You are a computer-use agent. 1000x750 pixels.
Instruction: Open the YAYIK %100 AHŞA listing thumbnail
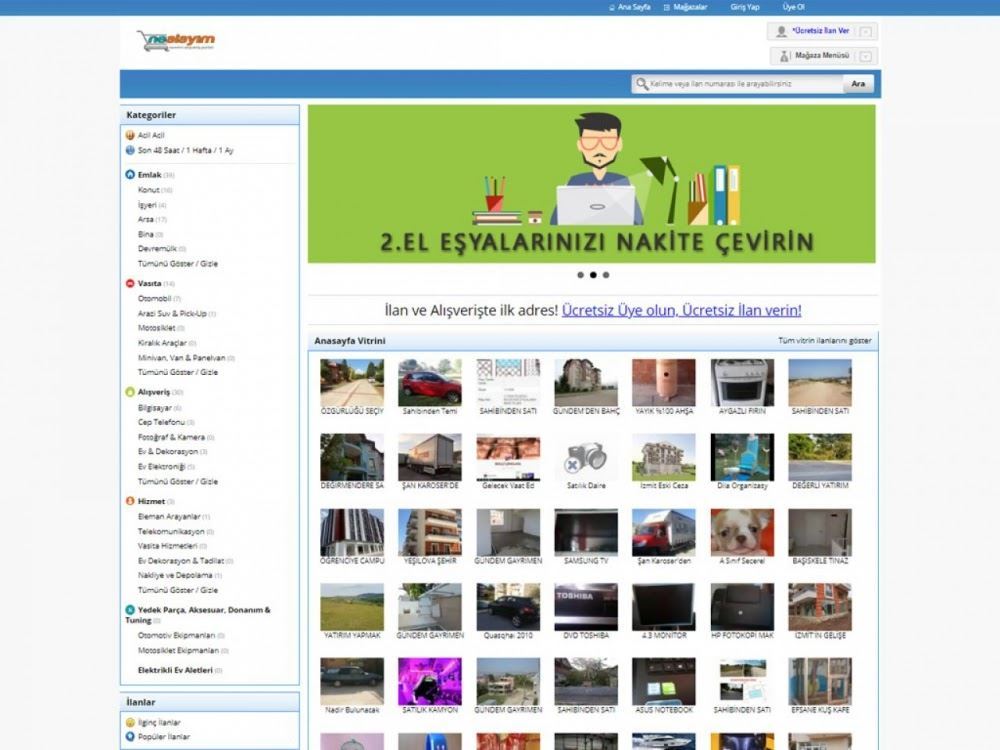(x=664, y=383)
